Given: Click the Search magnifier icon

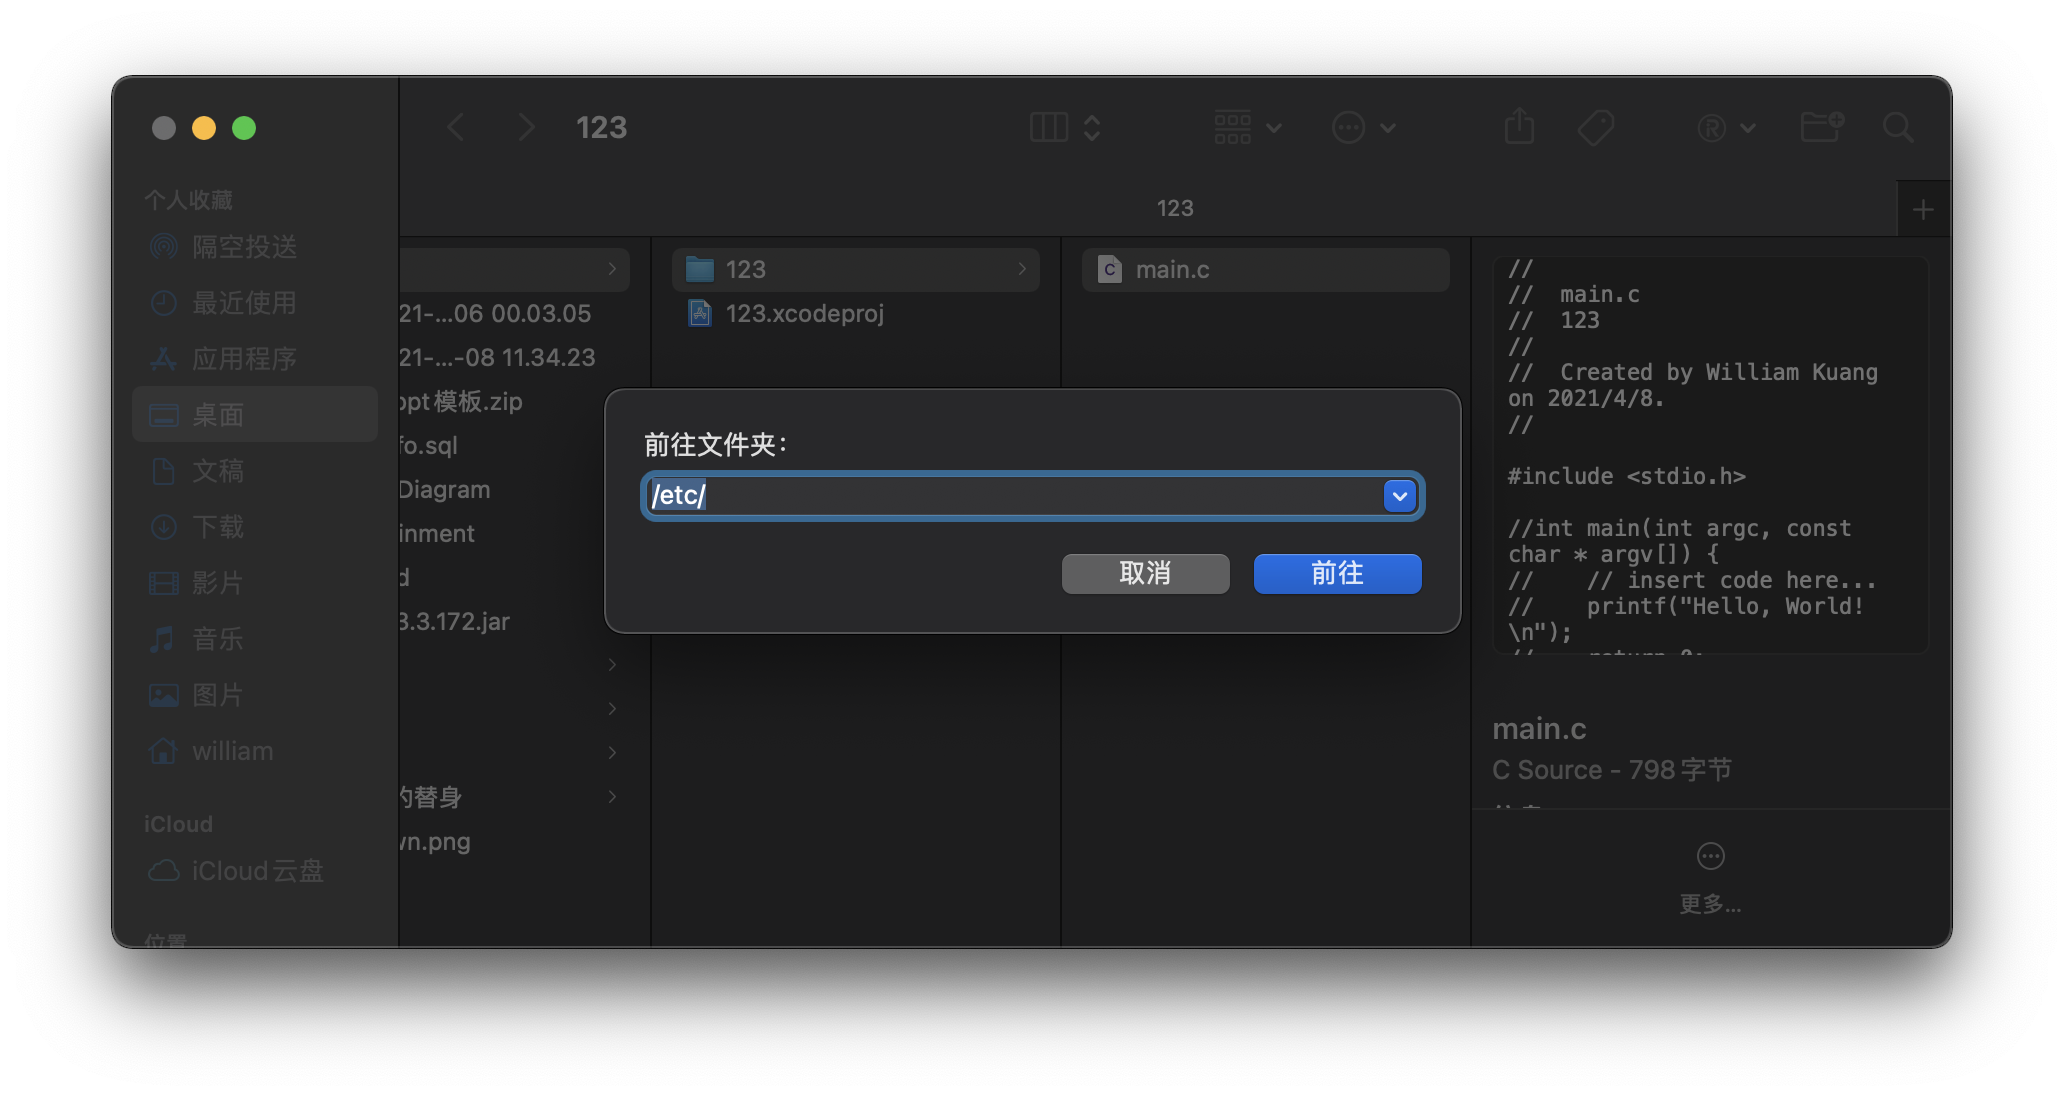Looking at the screenshot, I should [1898, 128].
